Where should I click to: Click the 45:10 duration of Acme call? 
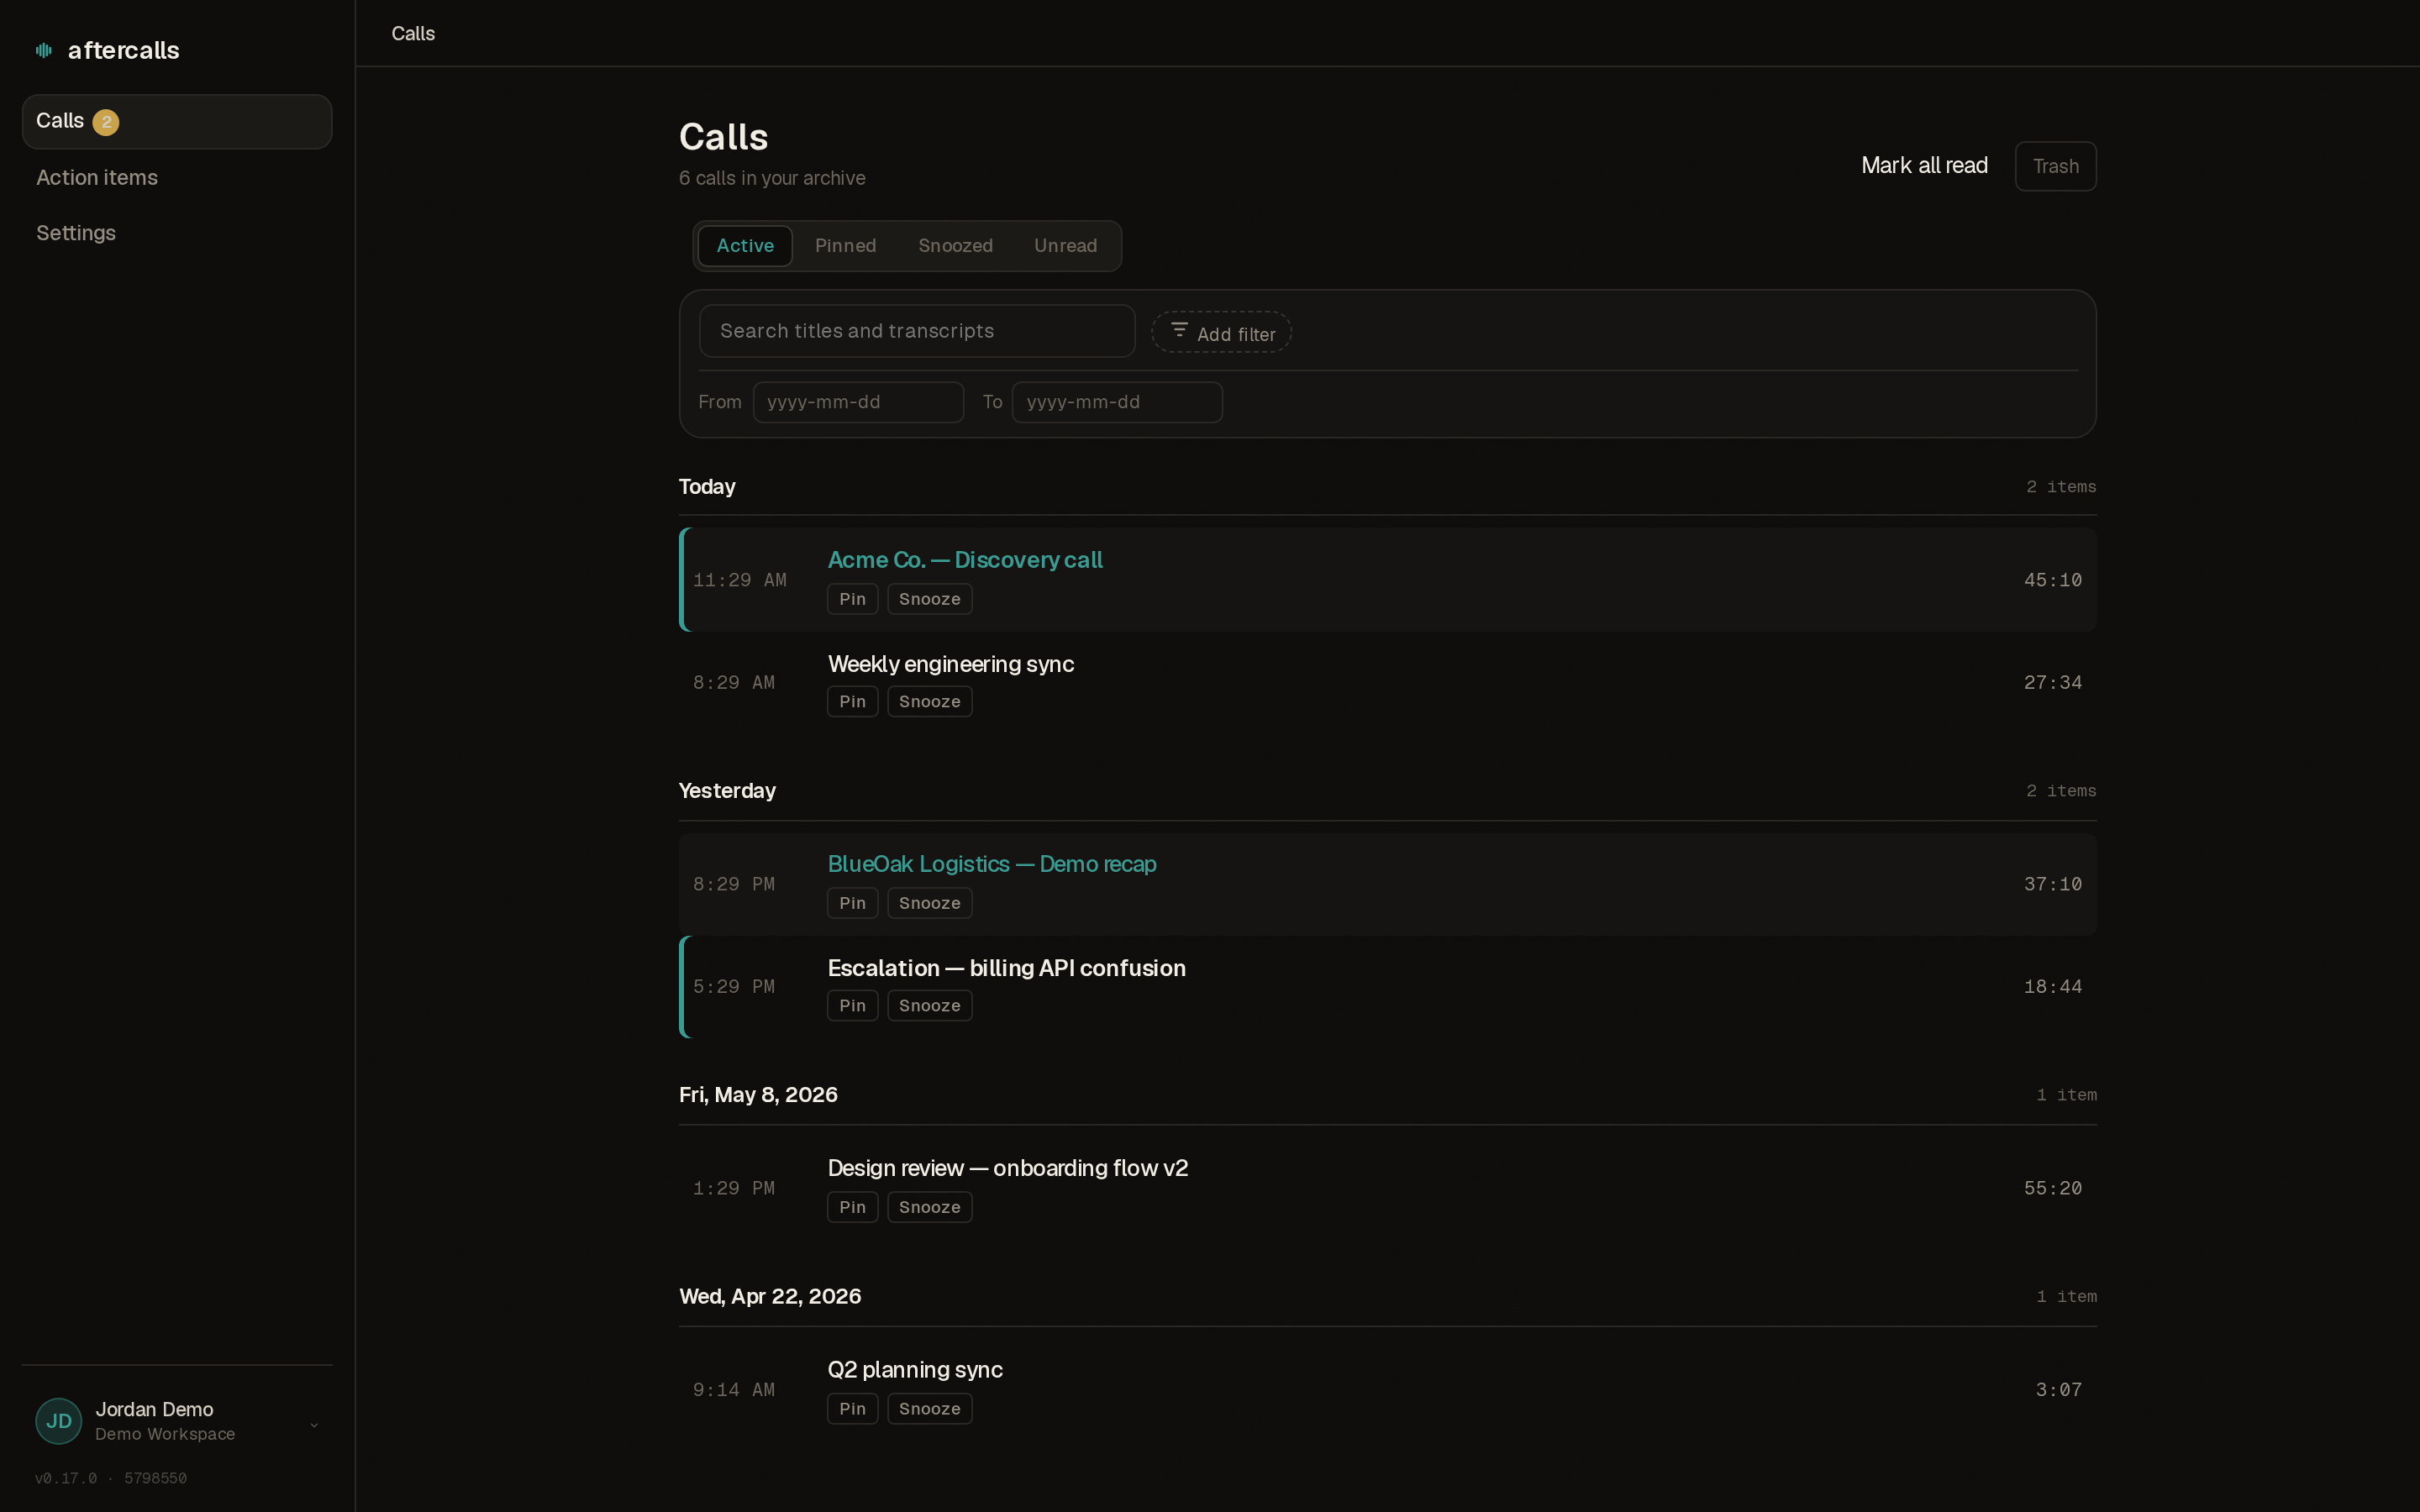point(2052,580)
